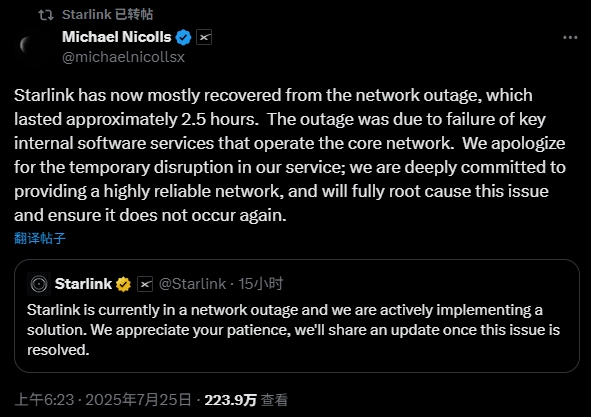Image resolution: width=591 pixels, height=417 pixels.
Task: Open the quoted post's 15小时 timestamp
Action: 260,284
